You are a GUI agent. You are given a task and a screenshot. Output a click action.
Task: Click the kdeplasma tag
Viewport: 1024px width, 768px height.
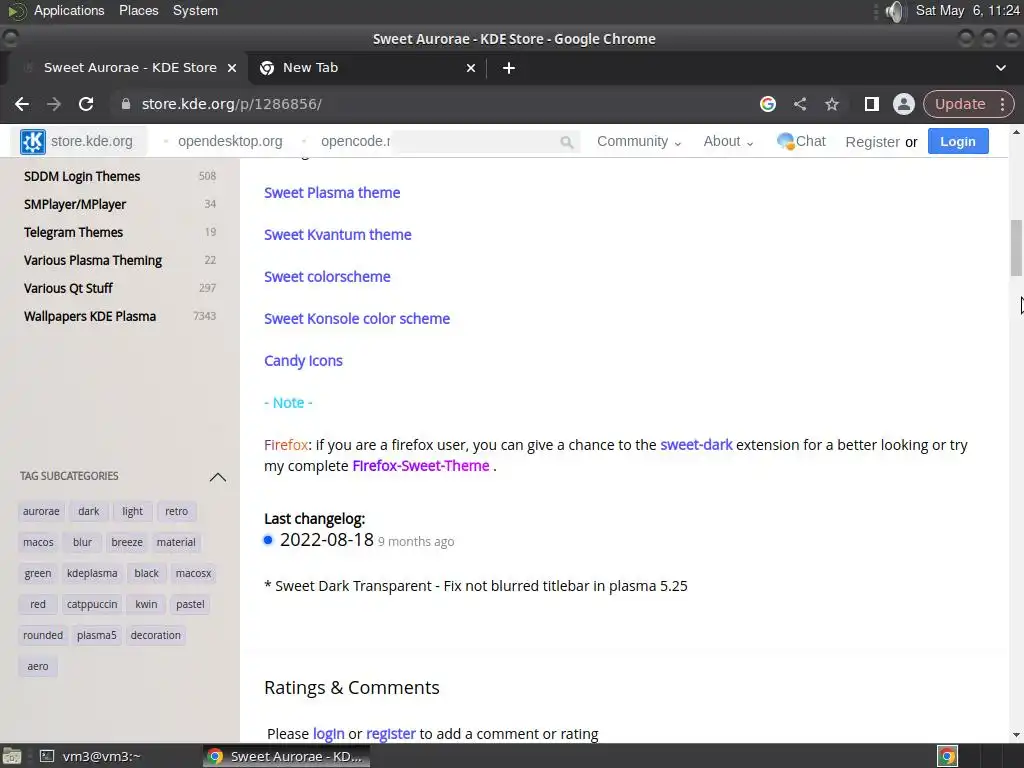(x=92, y=573)
